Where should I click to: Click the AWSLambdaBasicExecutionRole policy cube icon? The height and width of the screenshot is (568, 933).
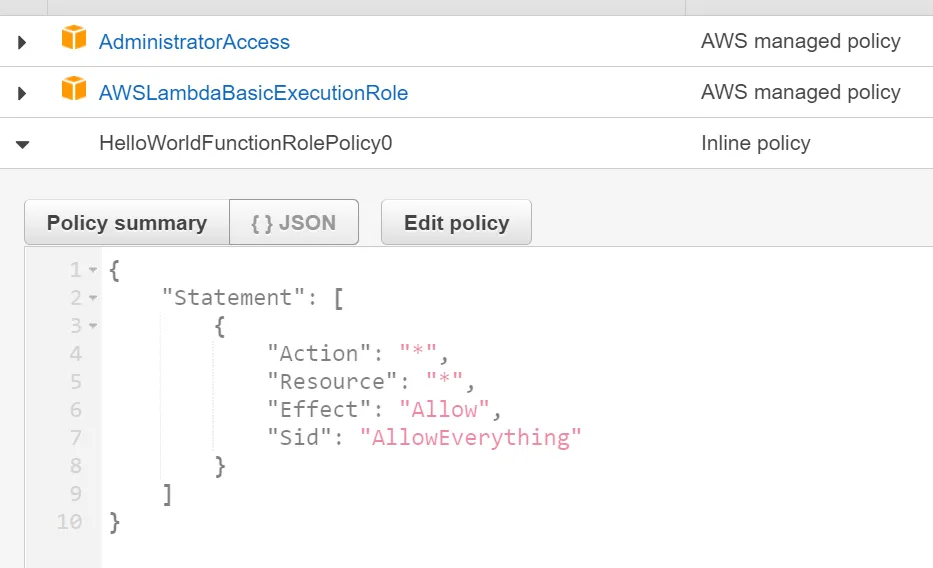[x=74, y=89]
